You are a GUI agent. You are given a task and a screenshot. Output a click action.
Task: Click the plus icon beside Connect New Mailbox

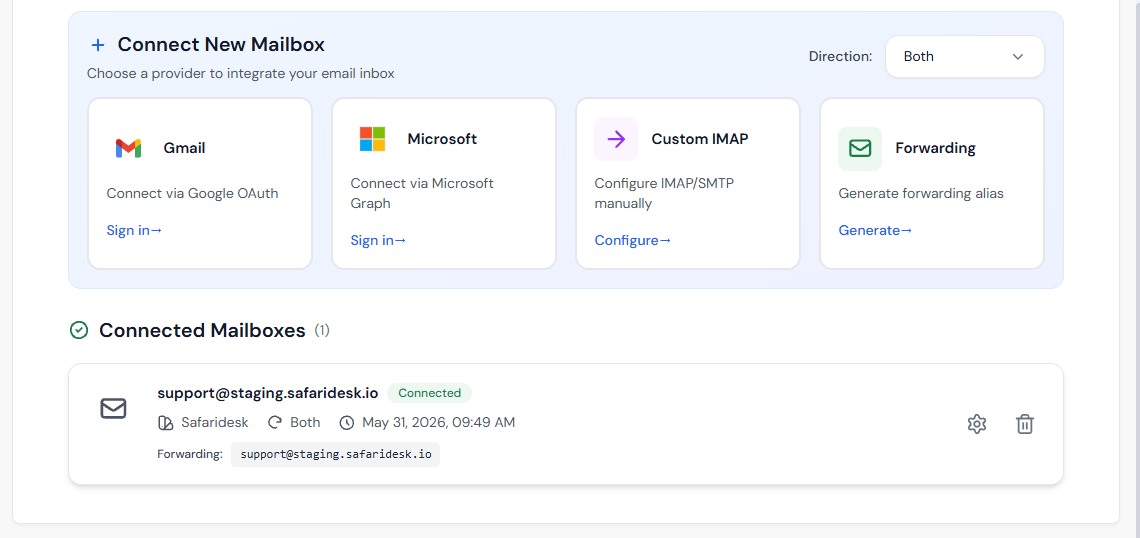coord(98,45)
